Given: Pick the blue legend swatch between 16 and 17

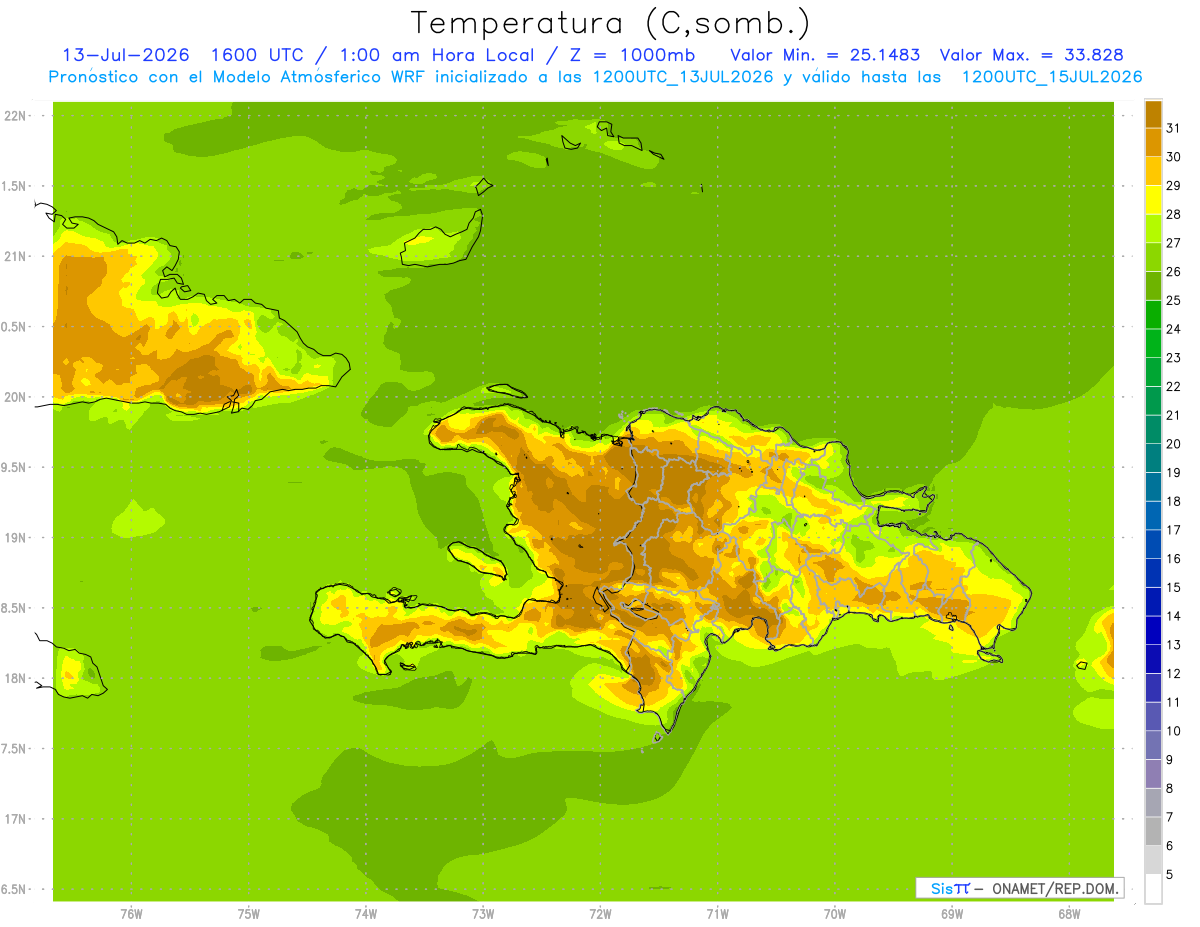Looking at the screenshot, I should tap(1153, 544).
